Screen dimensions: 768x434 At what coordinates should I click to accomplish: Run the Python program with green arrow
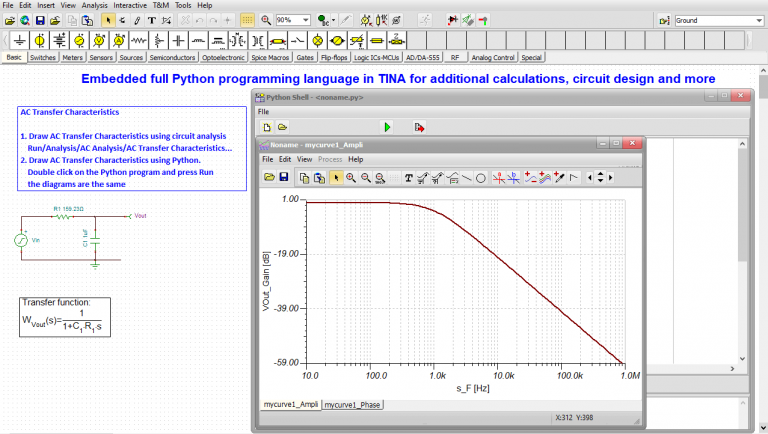click(387, 127)
